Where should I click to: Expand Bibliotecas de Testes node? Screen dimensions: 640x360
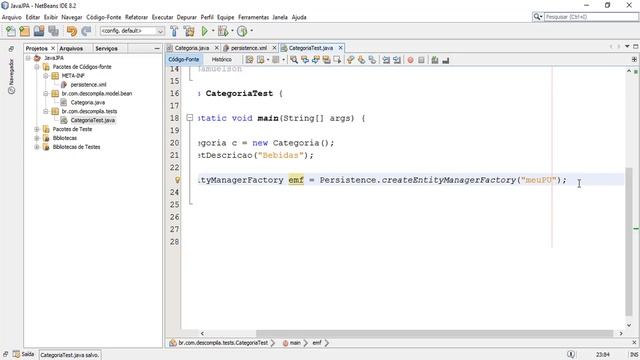(37, 147)
